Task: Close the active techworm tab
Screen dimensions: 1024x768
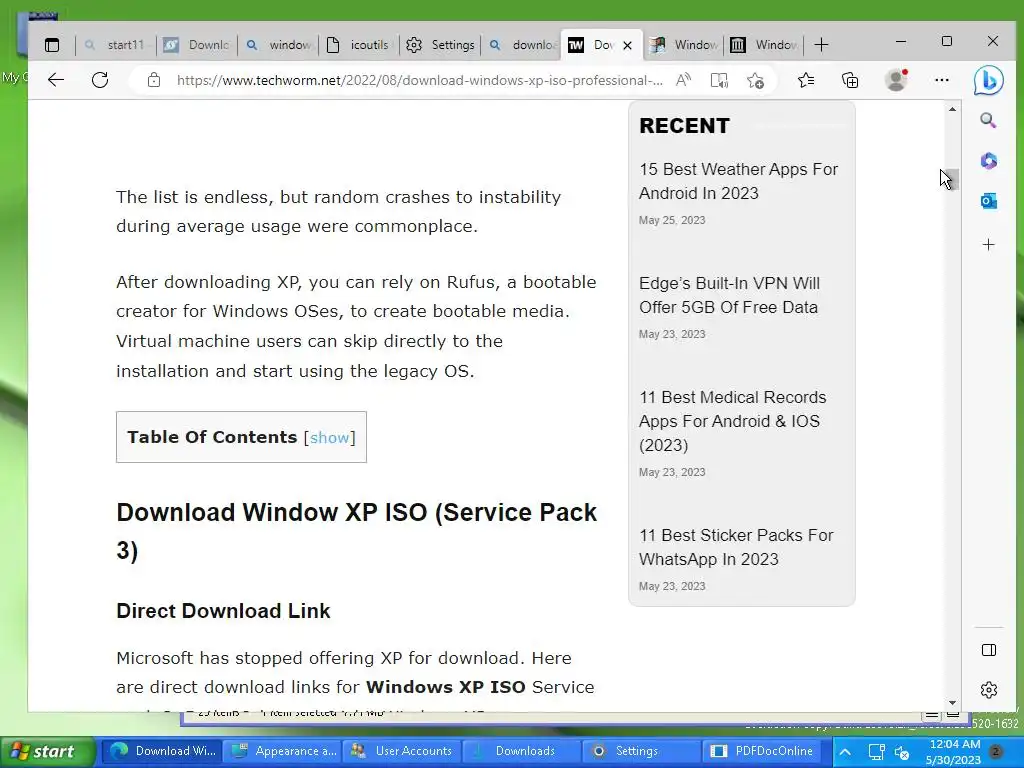Action: pyautogui.click(x=628, y=45)
